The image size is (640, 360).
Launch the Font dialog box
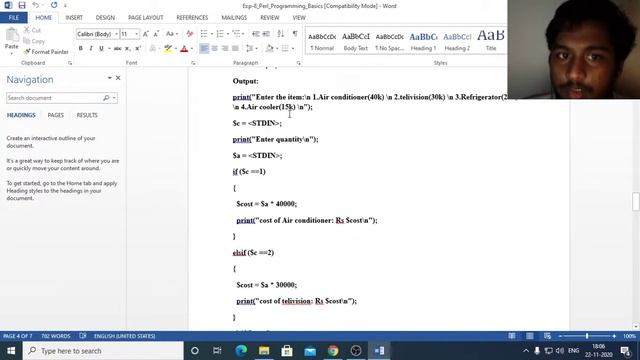tap(193, 63)
